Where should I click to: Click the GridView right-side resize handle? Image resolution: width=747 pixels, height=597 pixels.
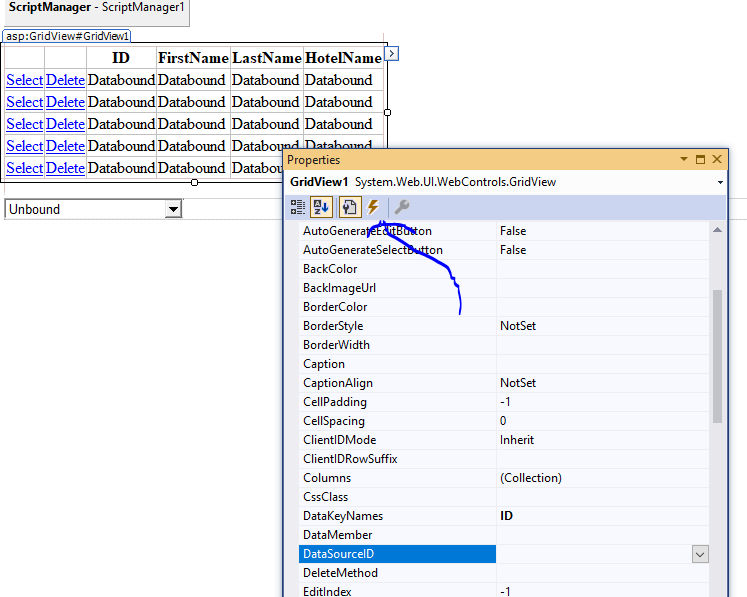[387, 112]
